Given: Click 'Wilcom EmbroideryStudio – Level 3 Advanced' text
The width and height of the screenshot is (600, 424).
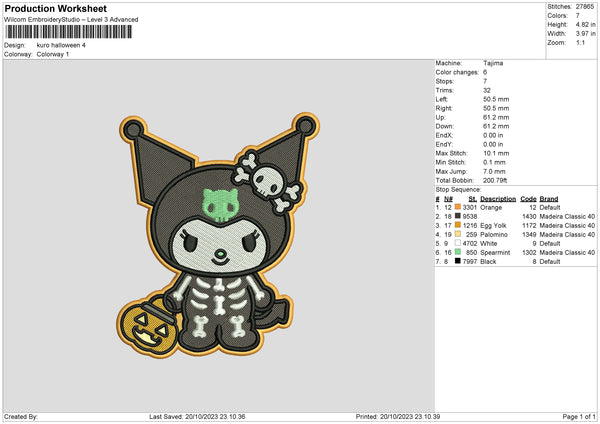Looking at the screenshot, I should pos(71,20).
